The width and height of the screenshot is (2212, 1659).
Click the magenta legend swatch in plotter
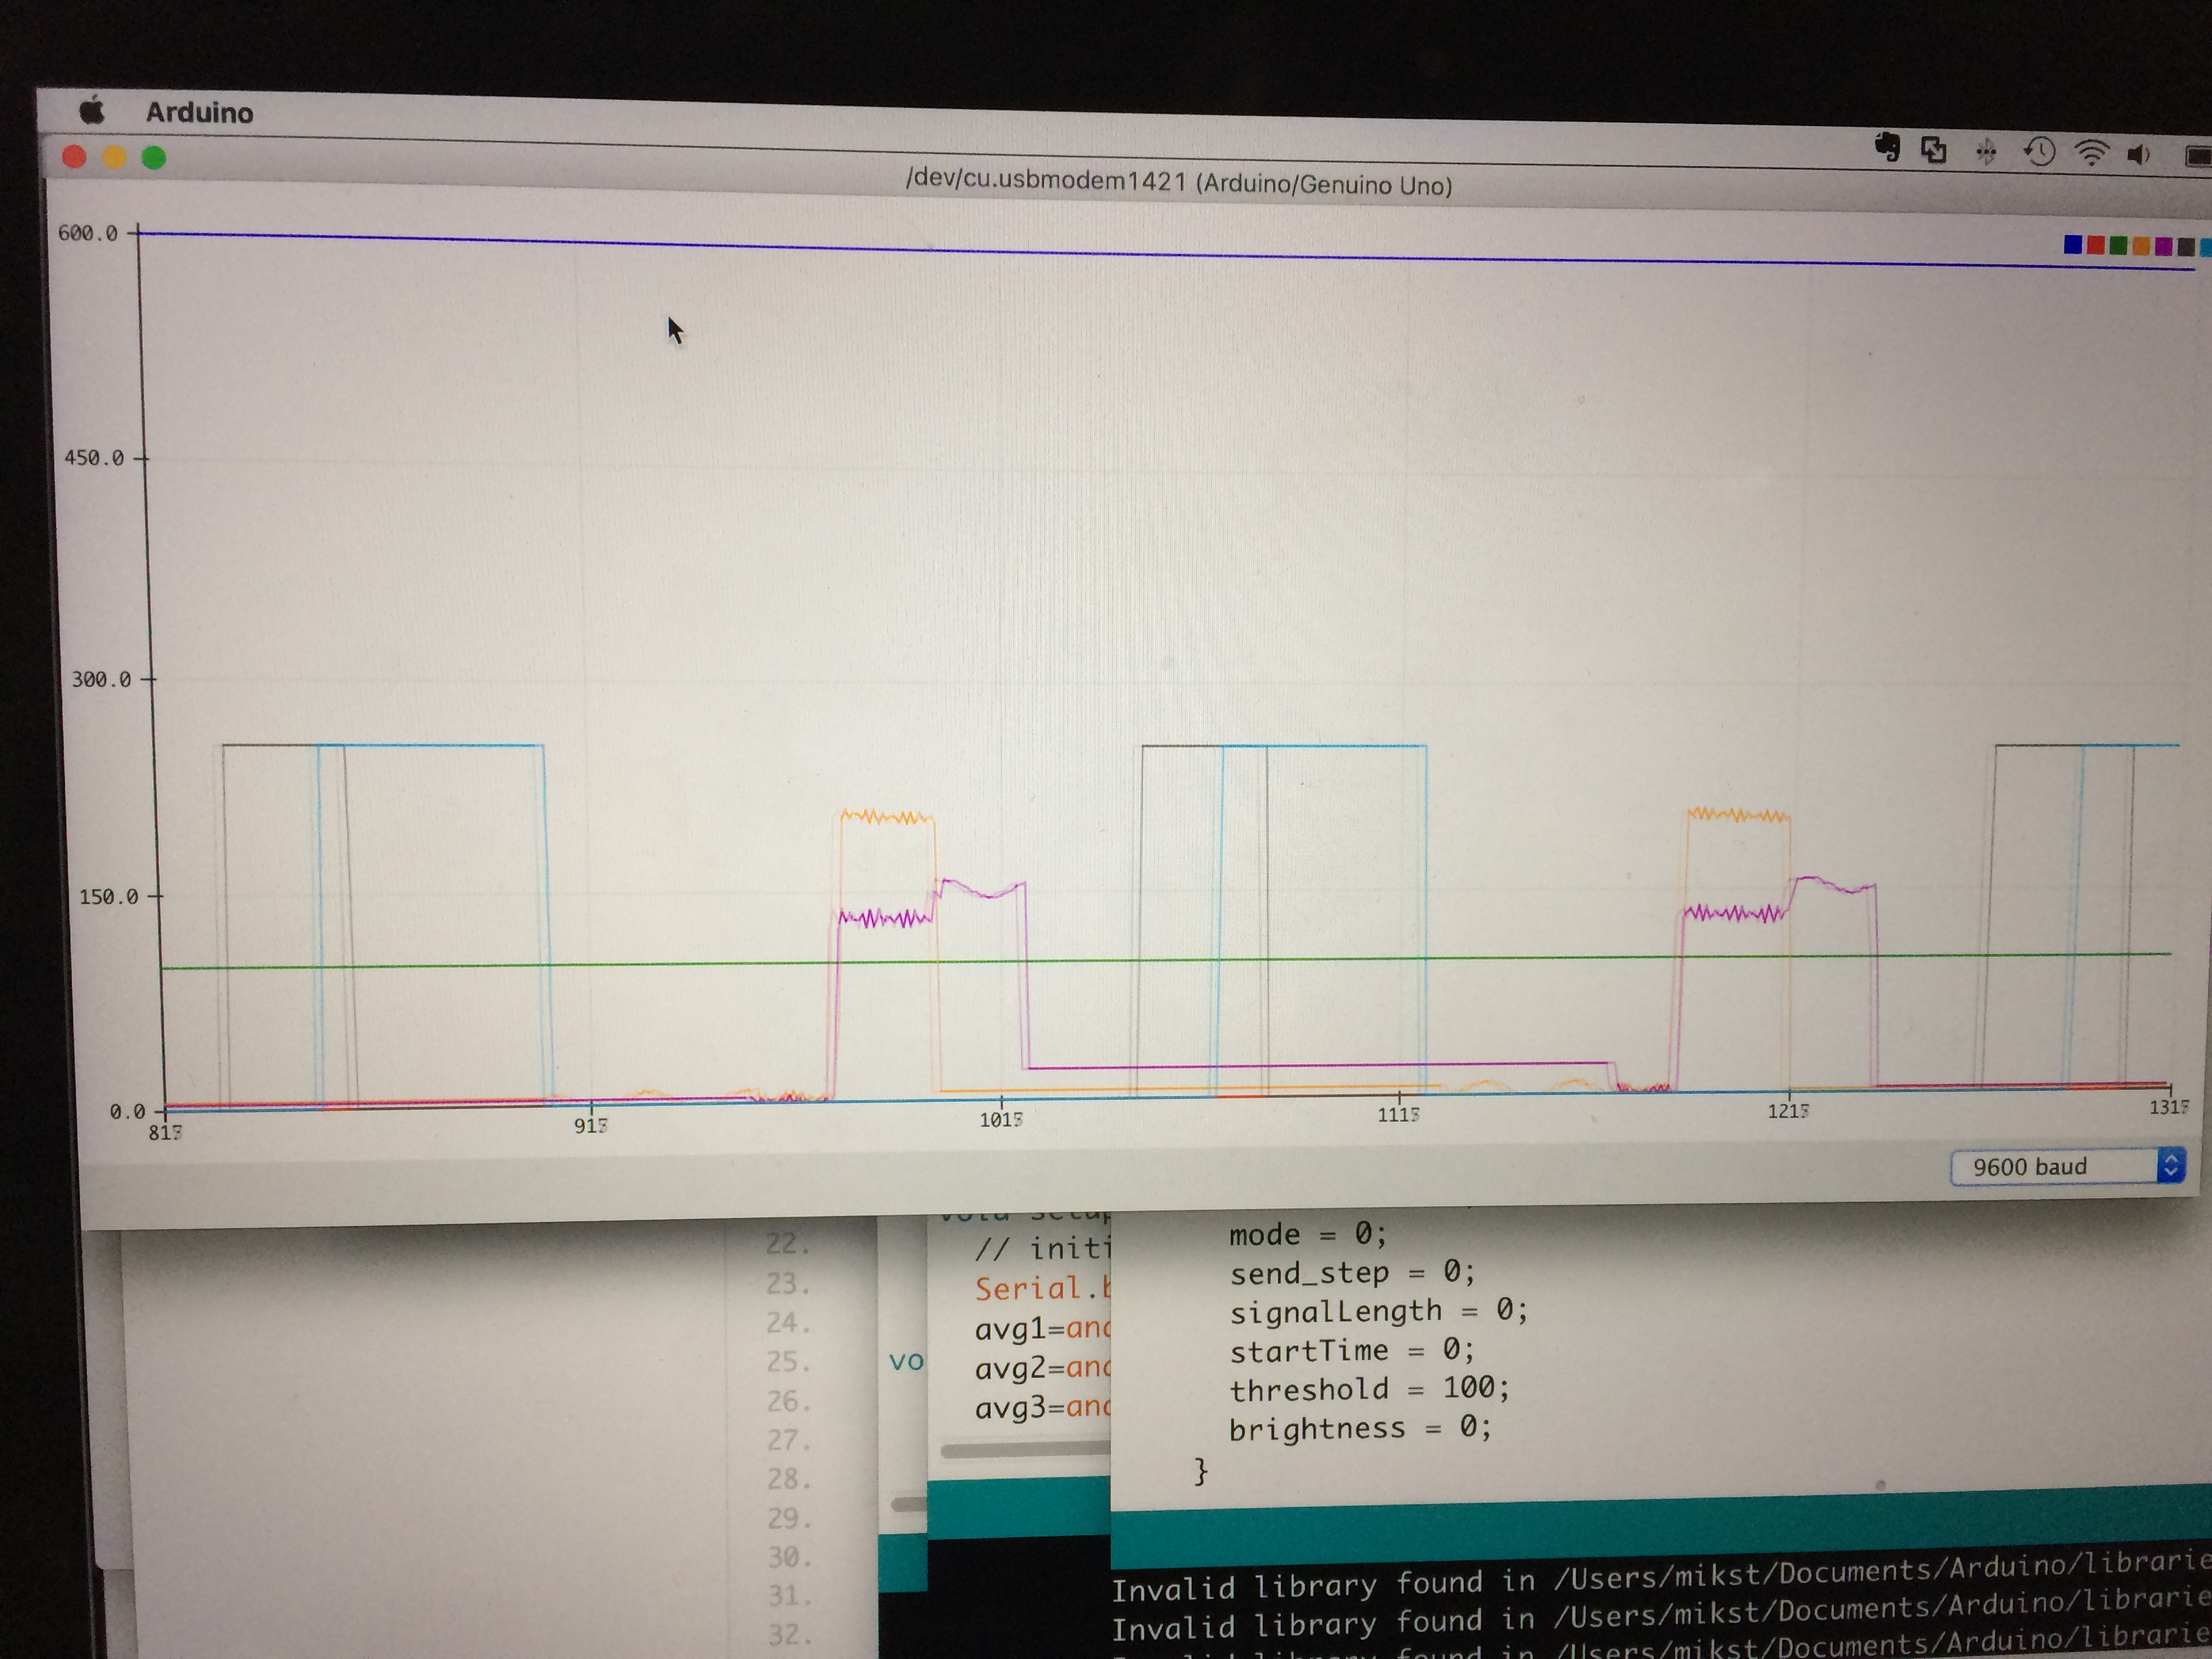coord(2163,247)
